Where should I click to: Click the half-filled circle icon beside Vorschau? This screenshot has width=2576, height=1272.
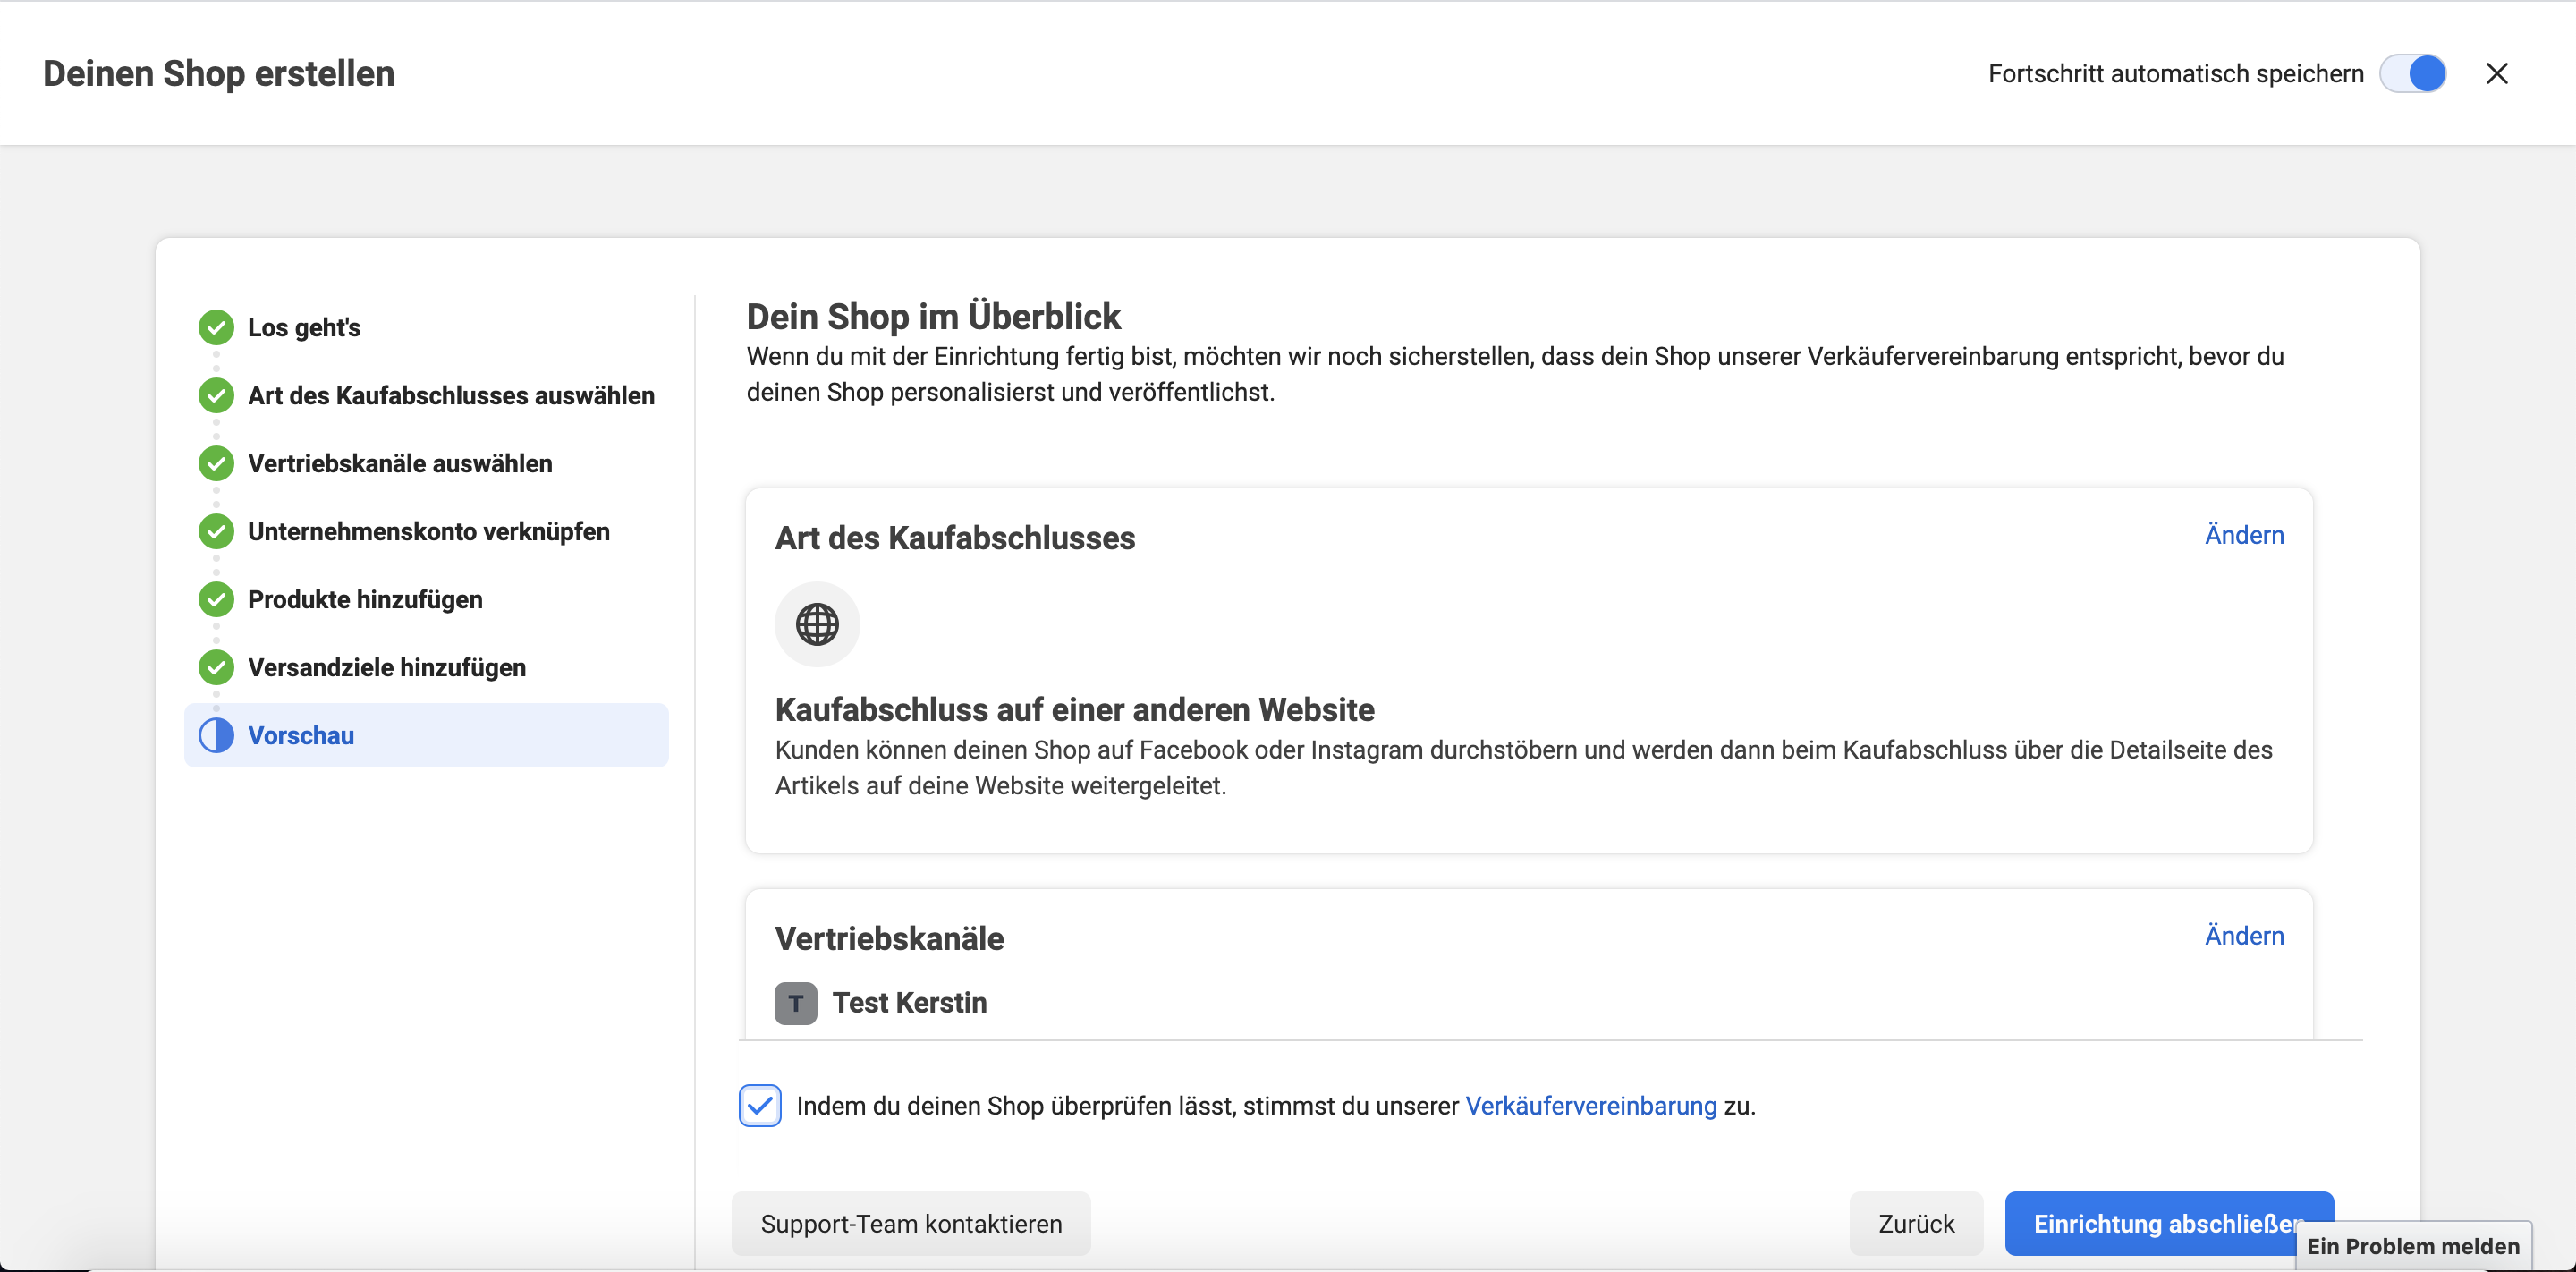pyautogui.click(x=216, y=735)
